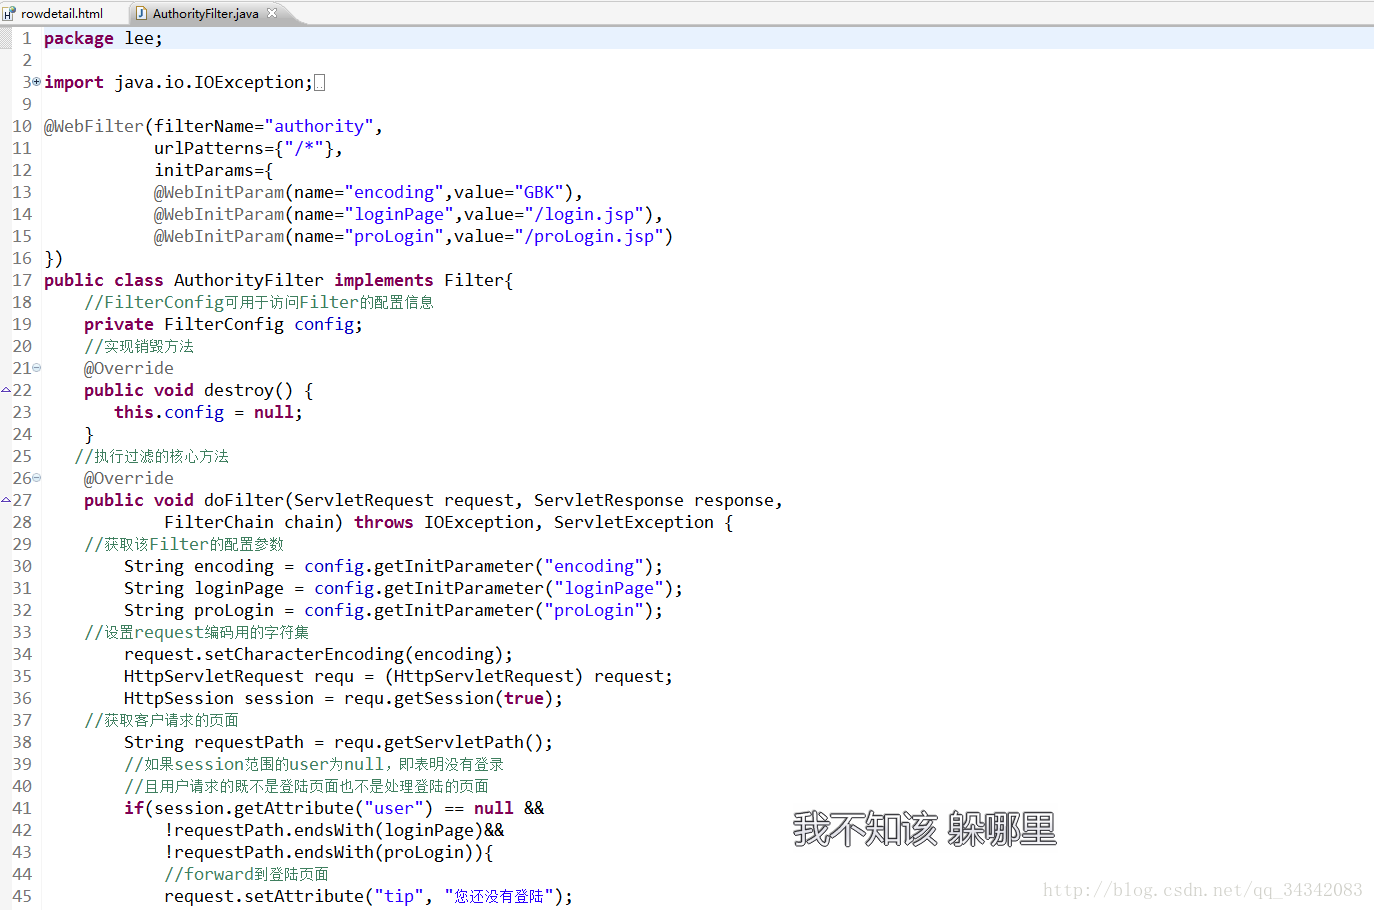This screenshot has width=1374, height=910.
Task: Click the //forward到登陆页面 comment on line 44
Action: coord(247,874)
